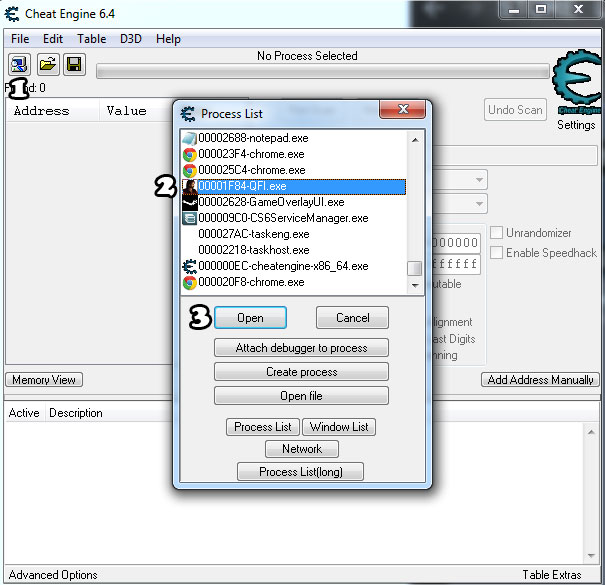The height and width of the screenshot is (585, 605).
Task: Toggle the Enable Speedhack checkbox
Action: 496,253
